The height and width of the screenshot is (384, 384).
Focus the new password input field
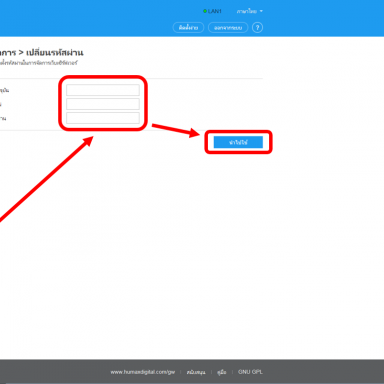103,104
